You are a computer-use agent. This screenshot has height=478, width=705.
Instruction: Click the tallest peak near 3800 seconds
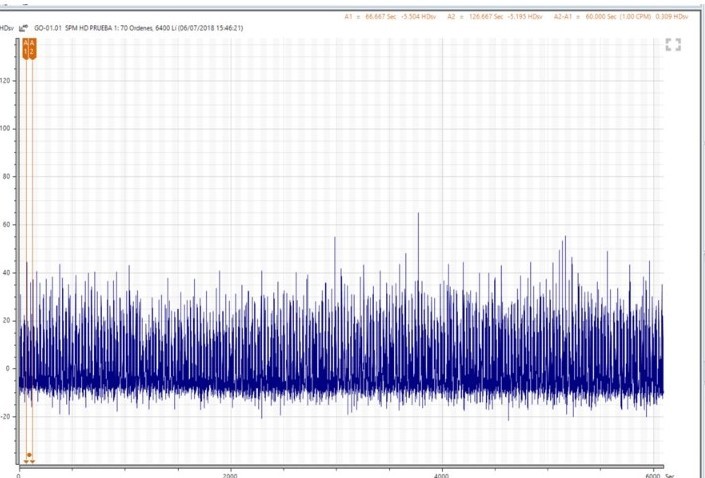(x=418, y=215)
